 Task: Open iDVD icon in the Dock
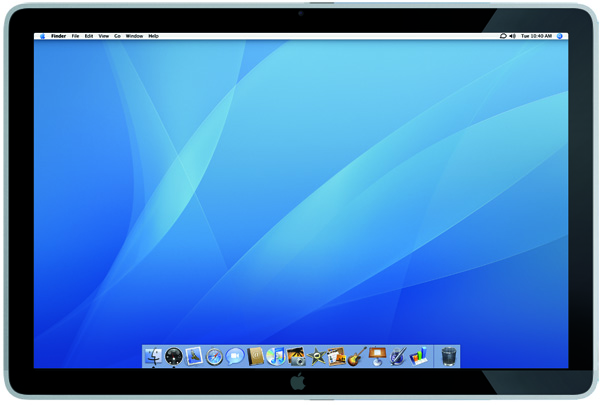tap(336, 356)
